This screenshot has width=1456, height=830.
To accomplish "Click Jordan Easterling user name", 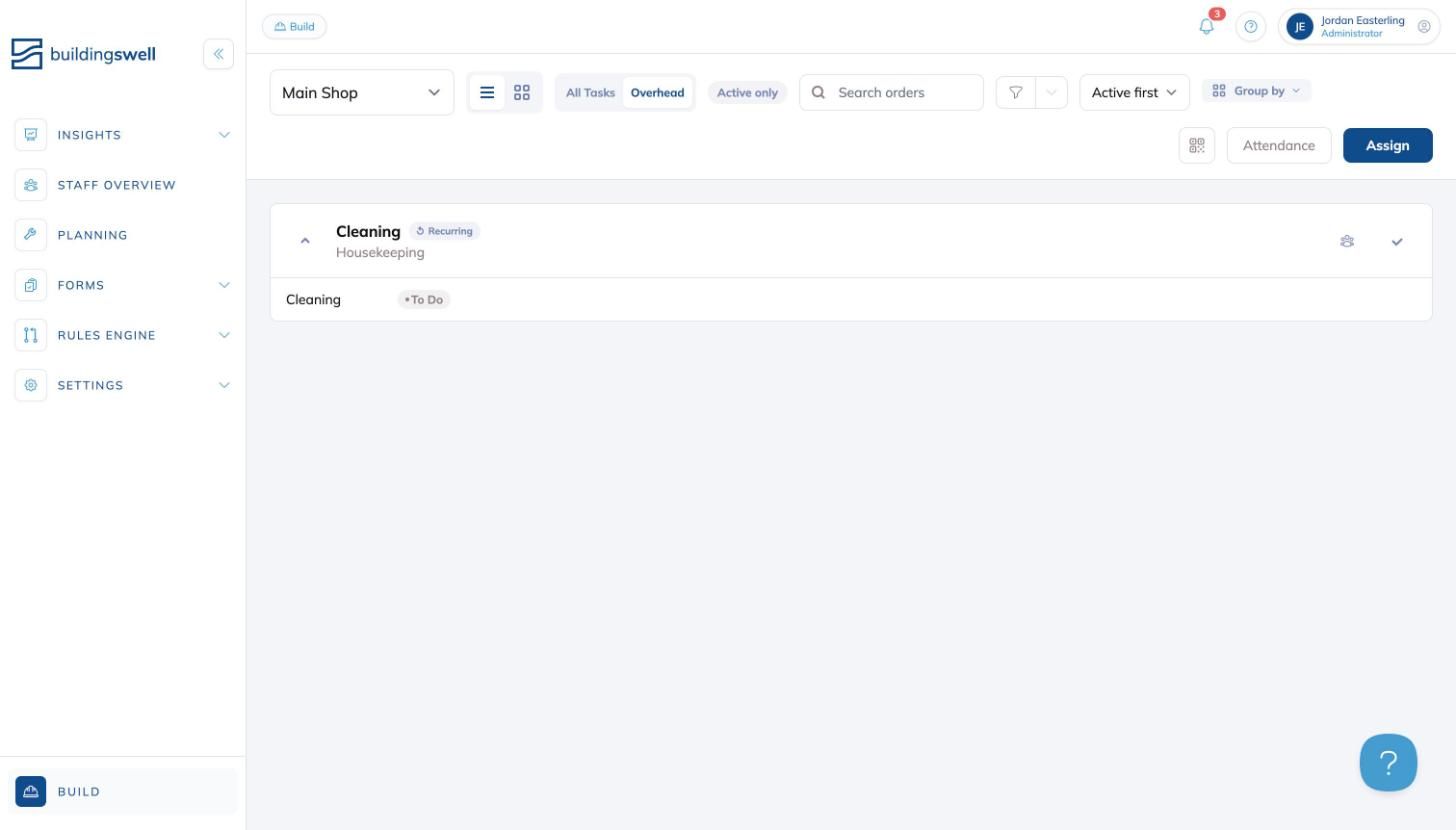I will point(1362,20).
